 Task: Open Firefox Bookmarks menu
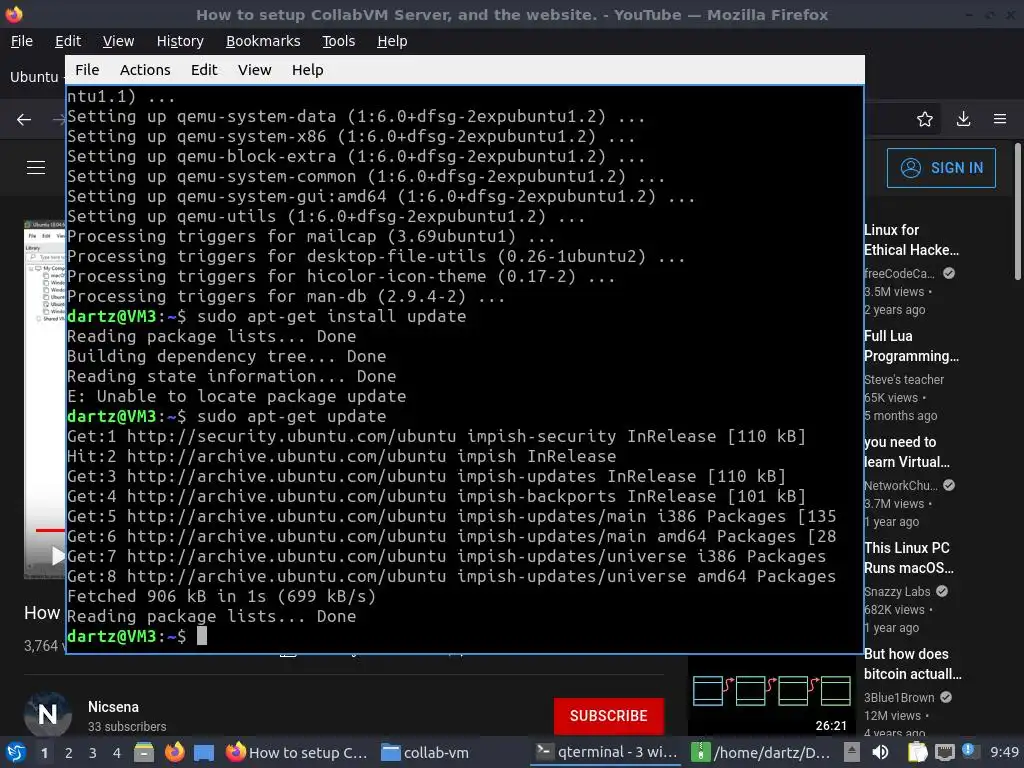(x=263, y=41)
